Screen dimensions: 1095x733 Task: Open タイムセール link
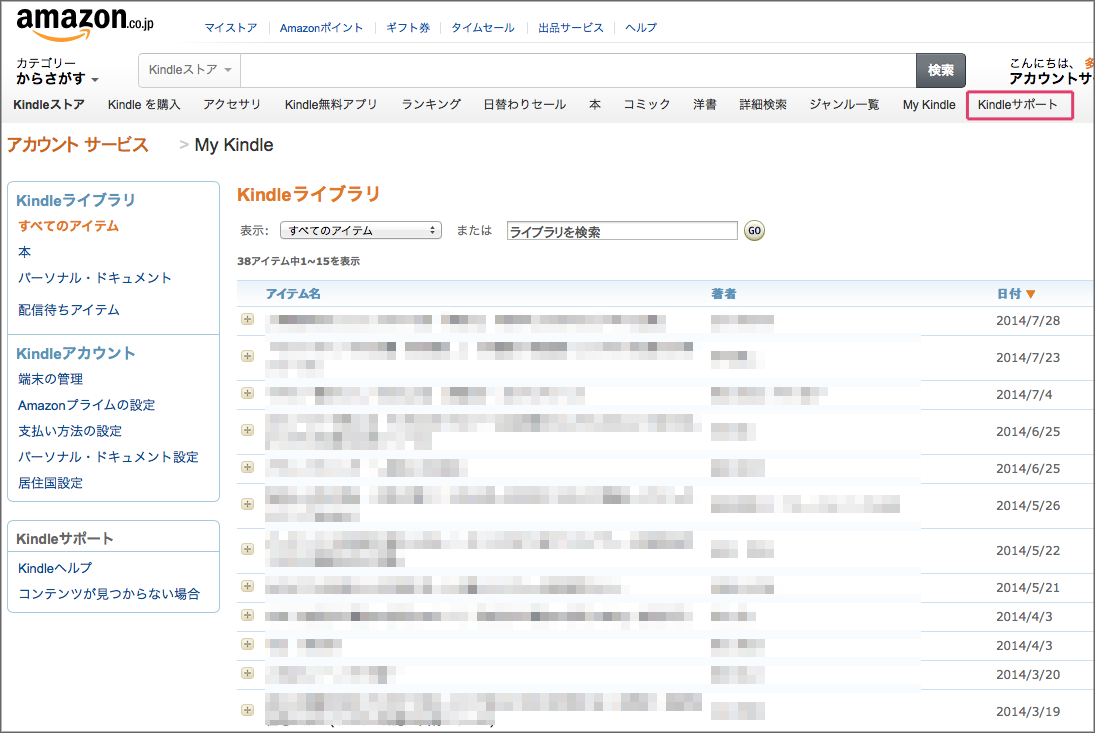click(x=483, y=28)
